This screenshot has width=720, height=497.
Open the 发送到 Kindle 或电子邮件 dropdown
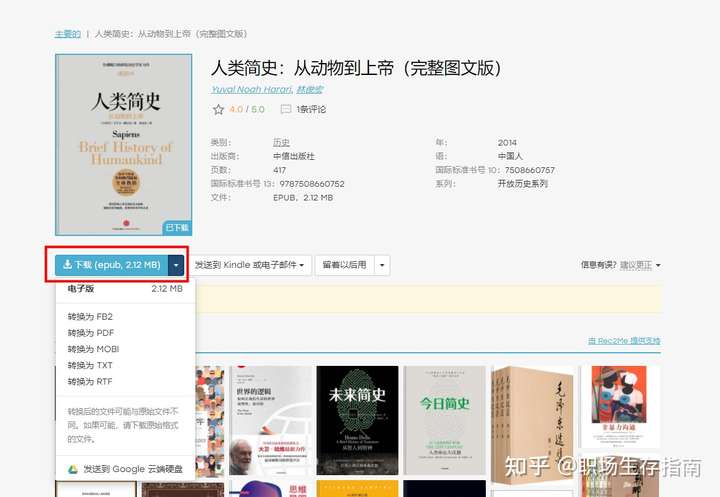249,265
